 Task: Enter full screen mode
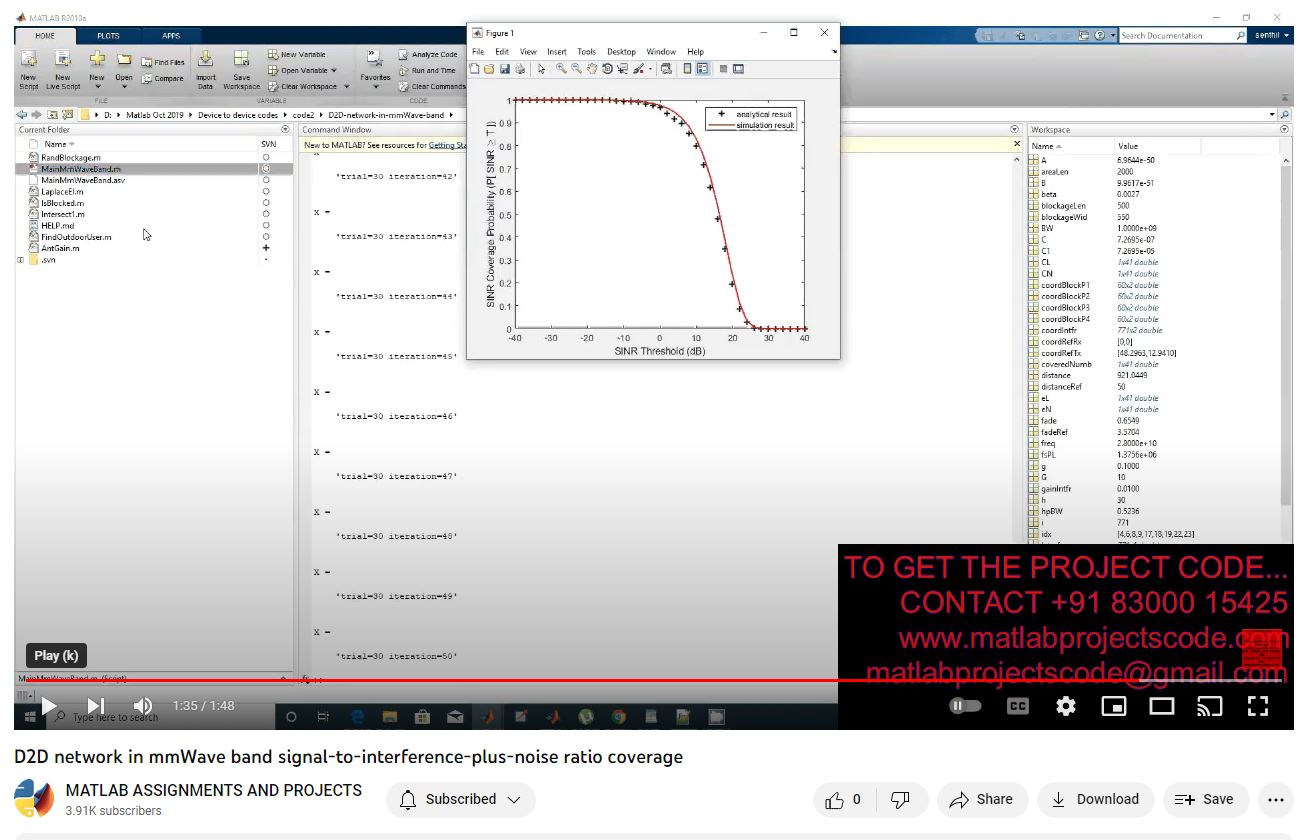(1257, 706)
